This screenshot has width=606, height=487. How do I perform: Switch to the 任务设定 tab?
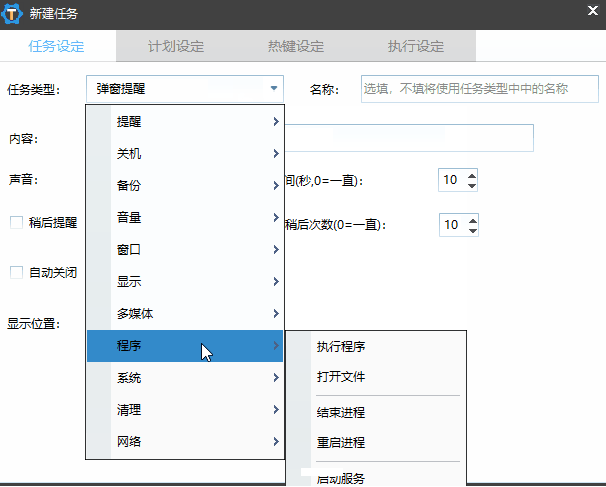click(57, 46)
